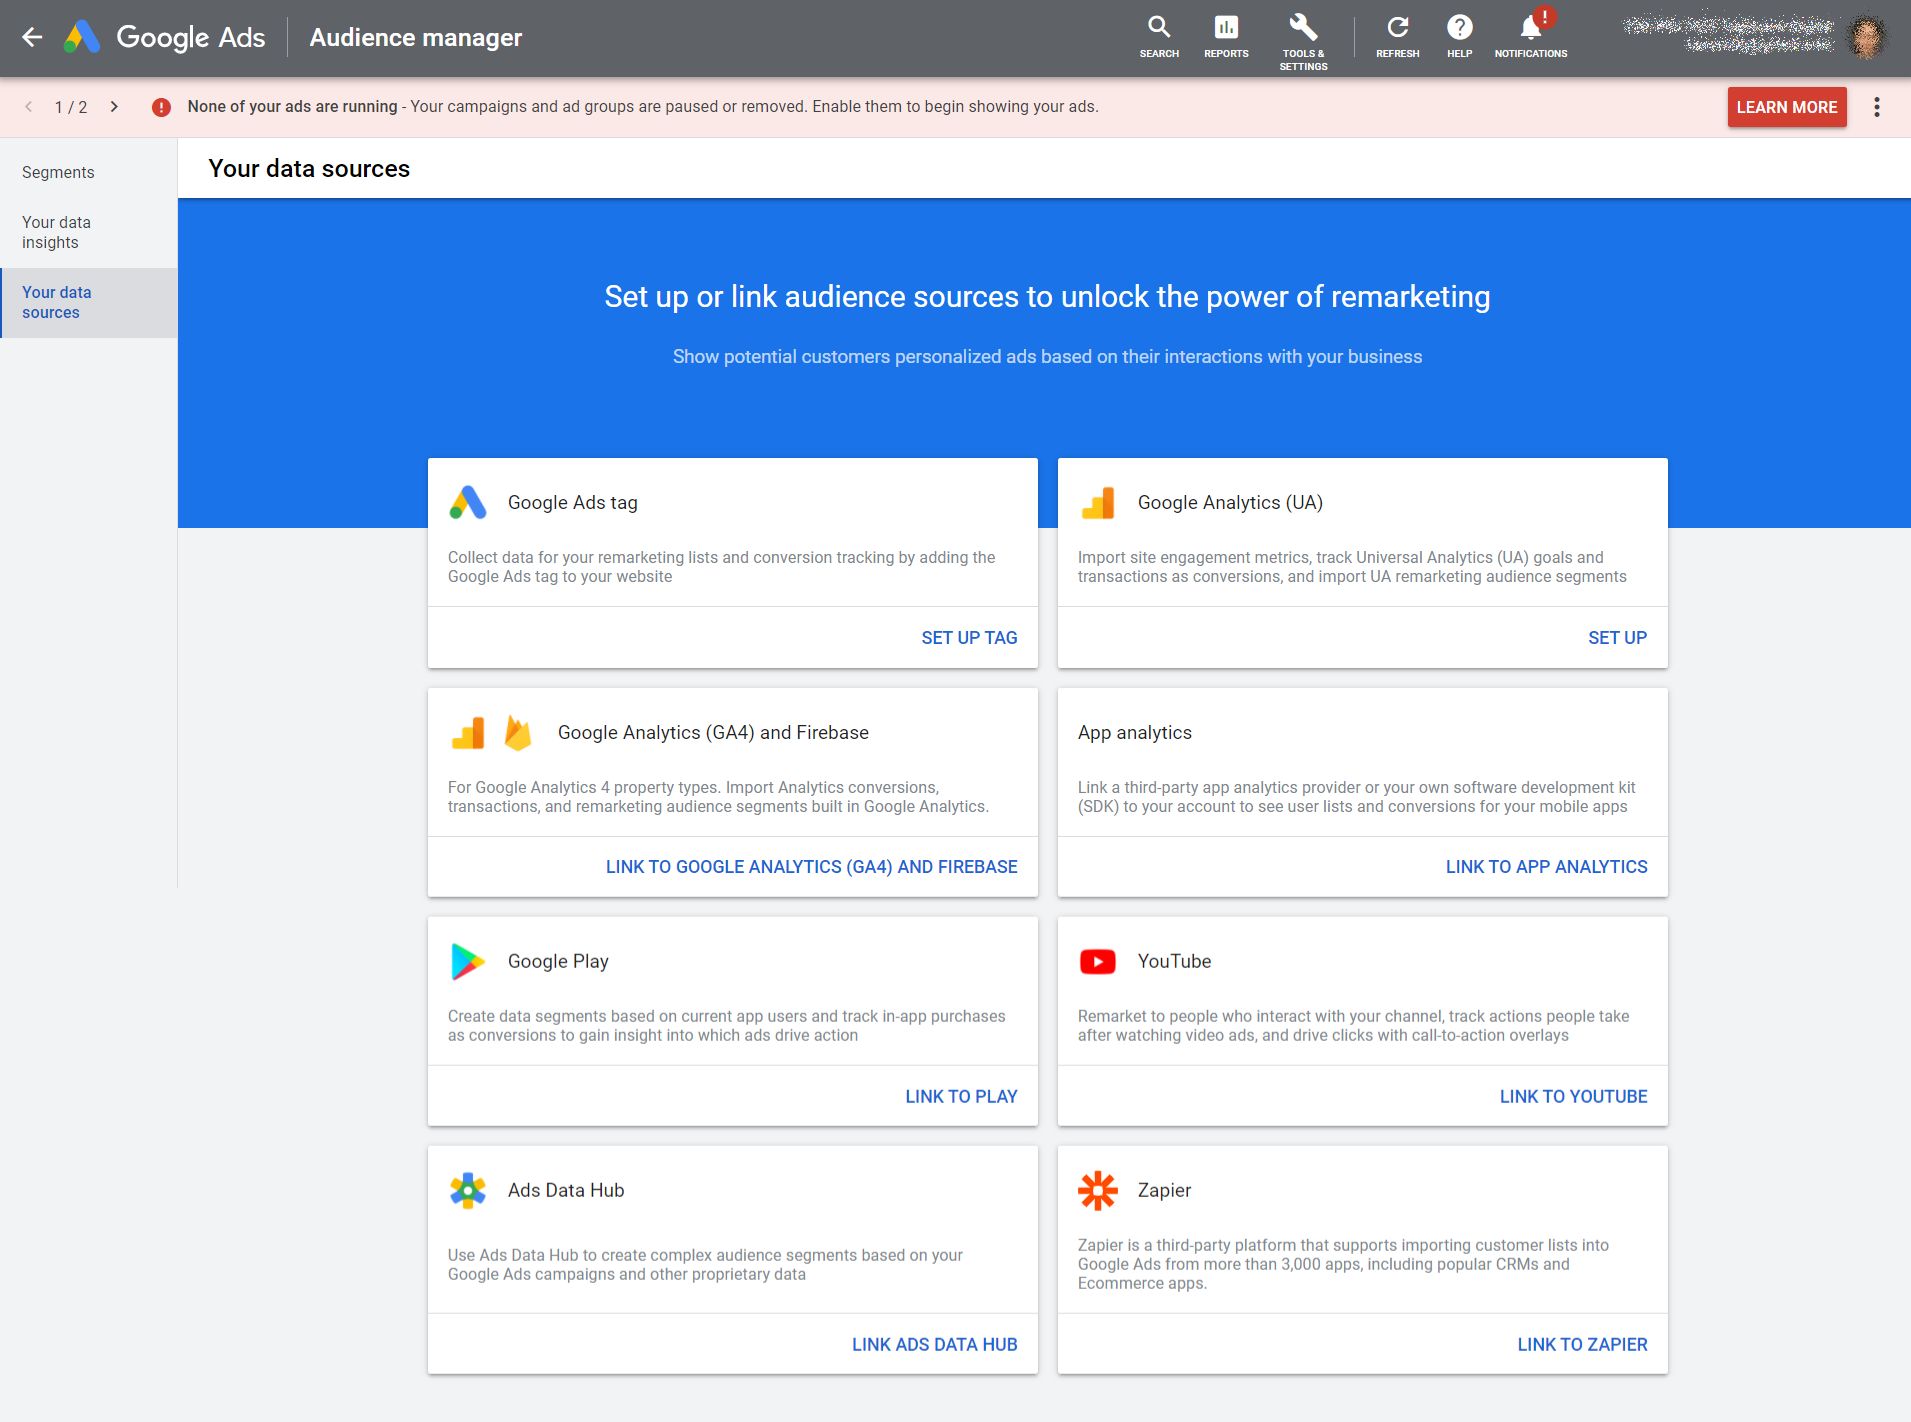1911x1422 pixels.
Task: Click the Google Play icon on its card
Action: 468,961
